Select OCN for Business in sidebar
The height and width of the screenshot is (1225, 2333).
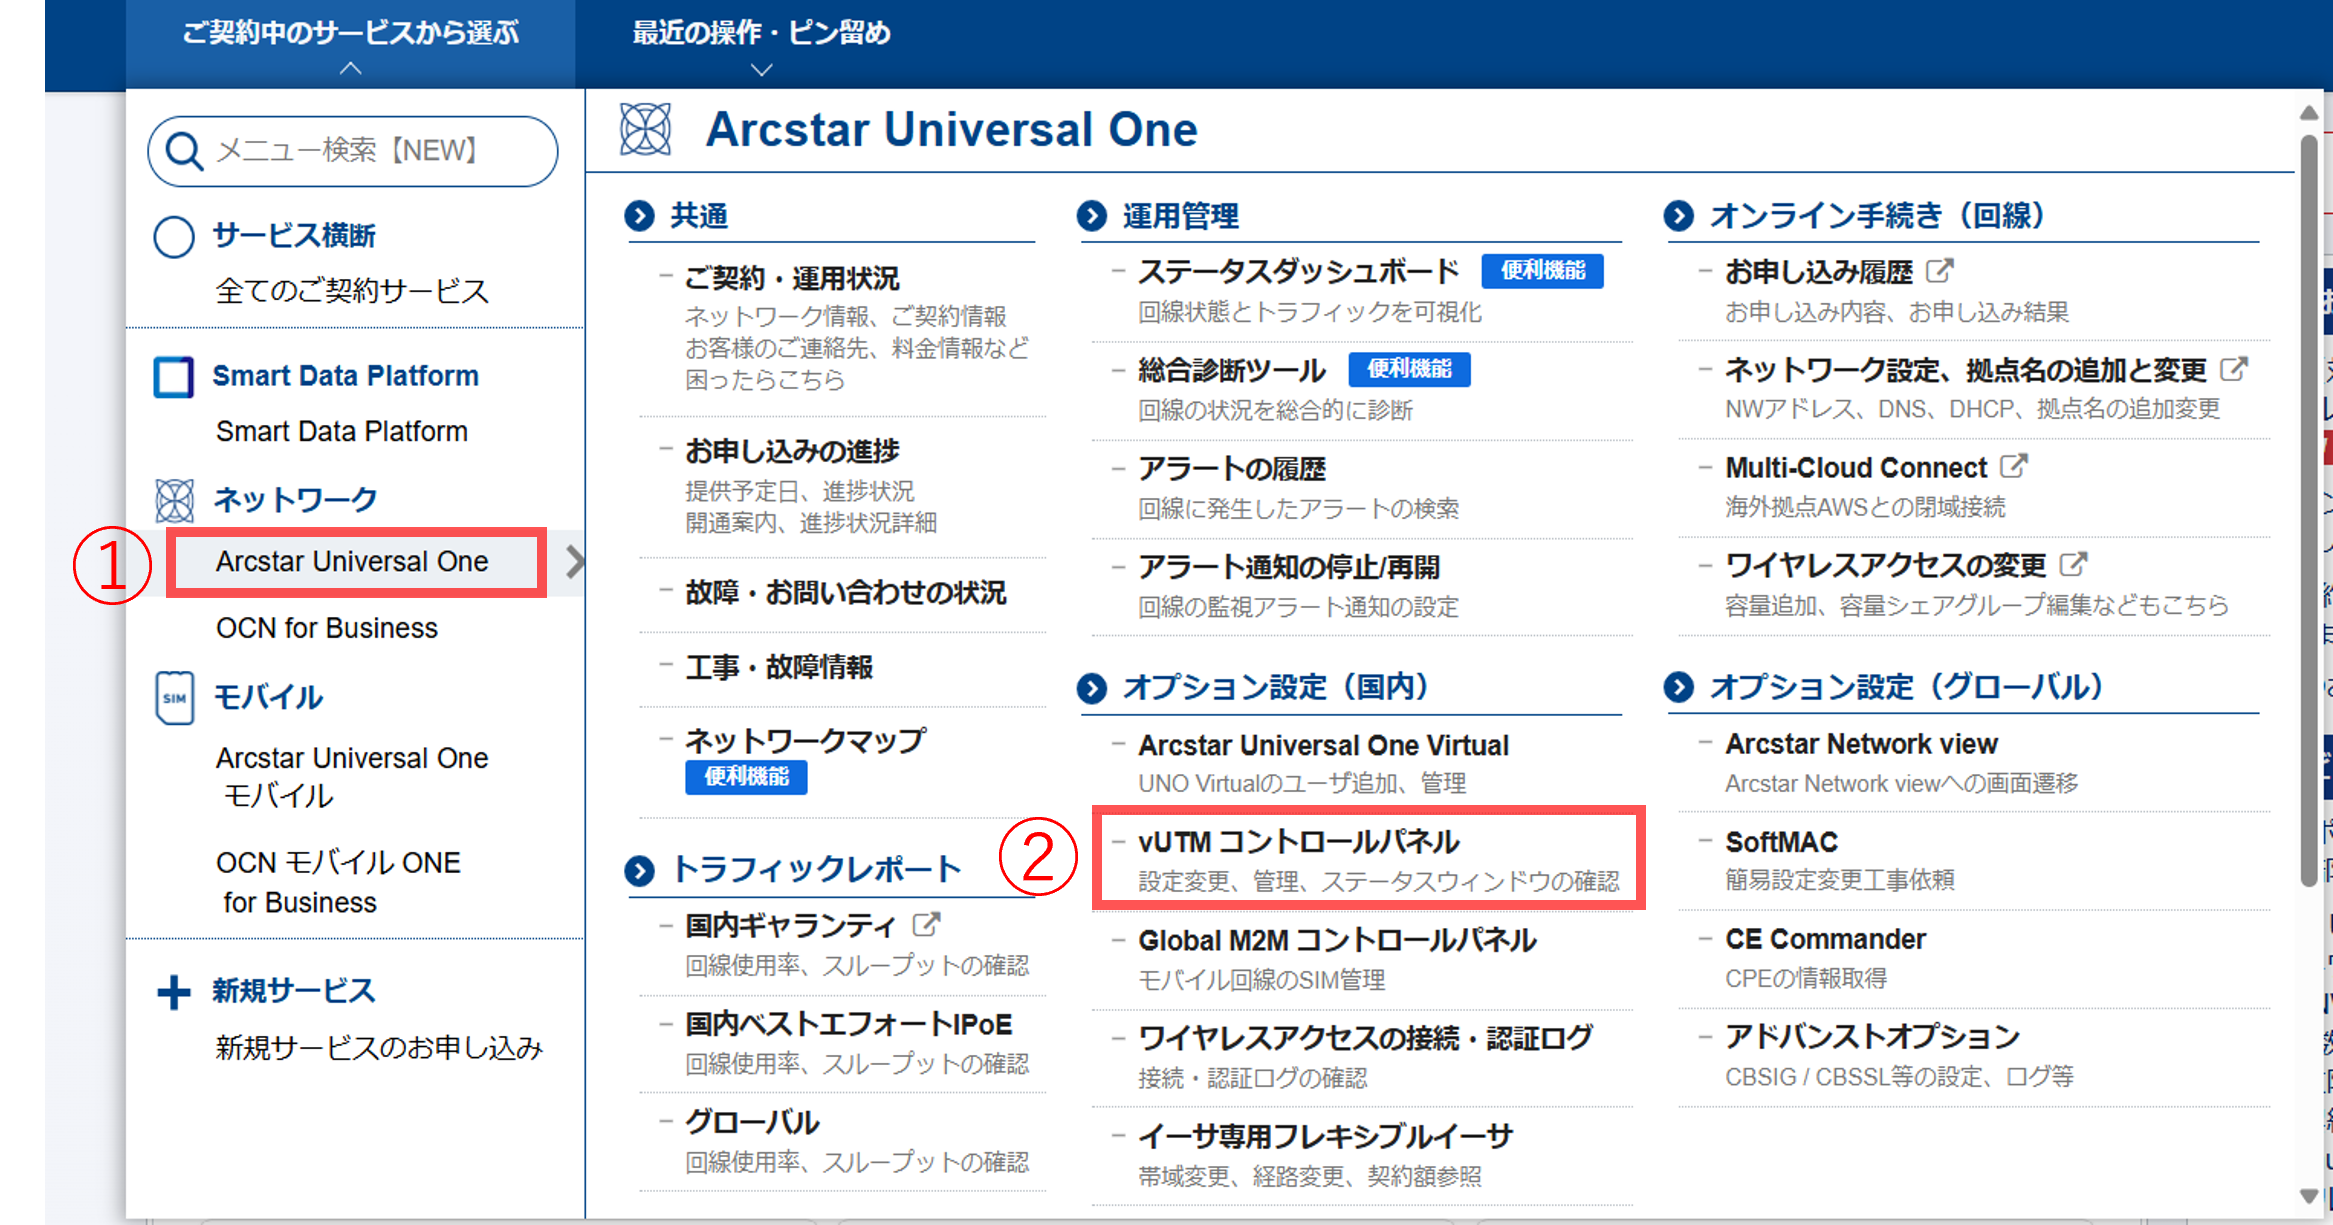click(327, 628)
